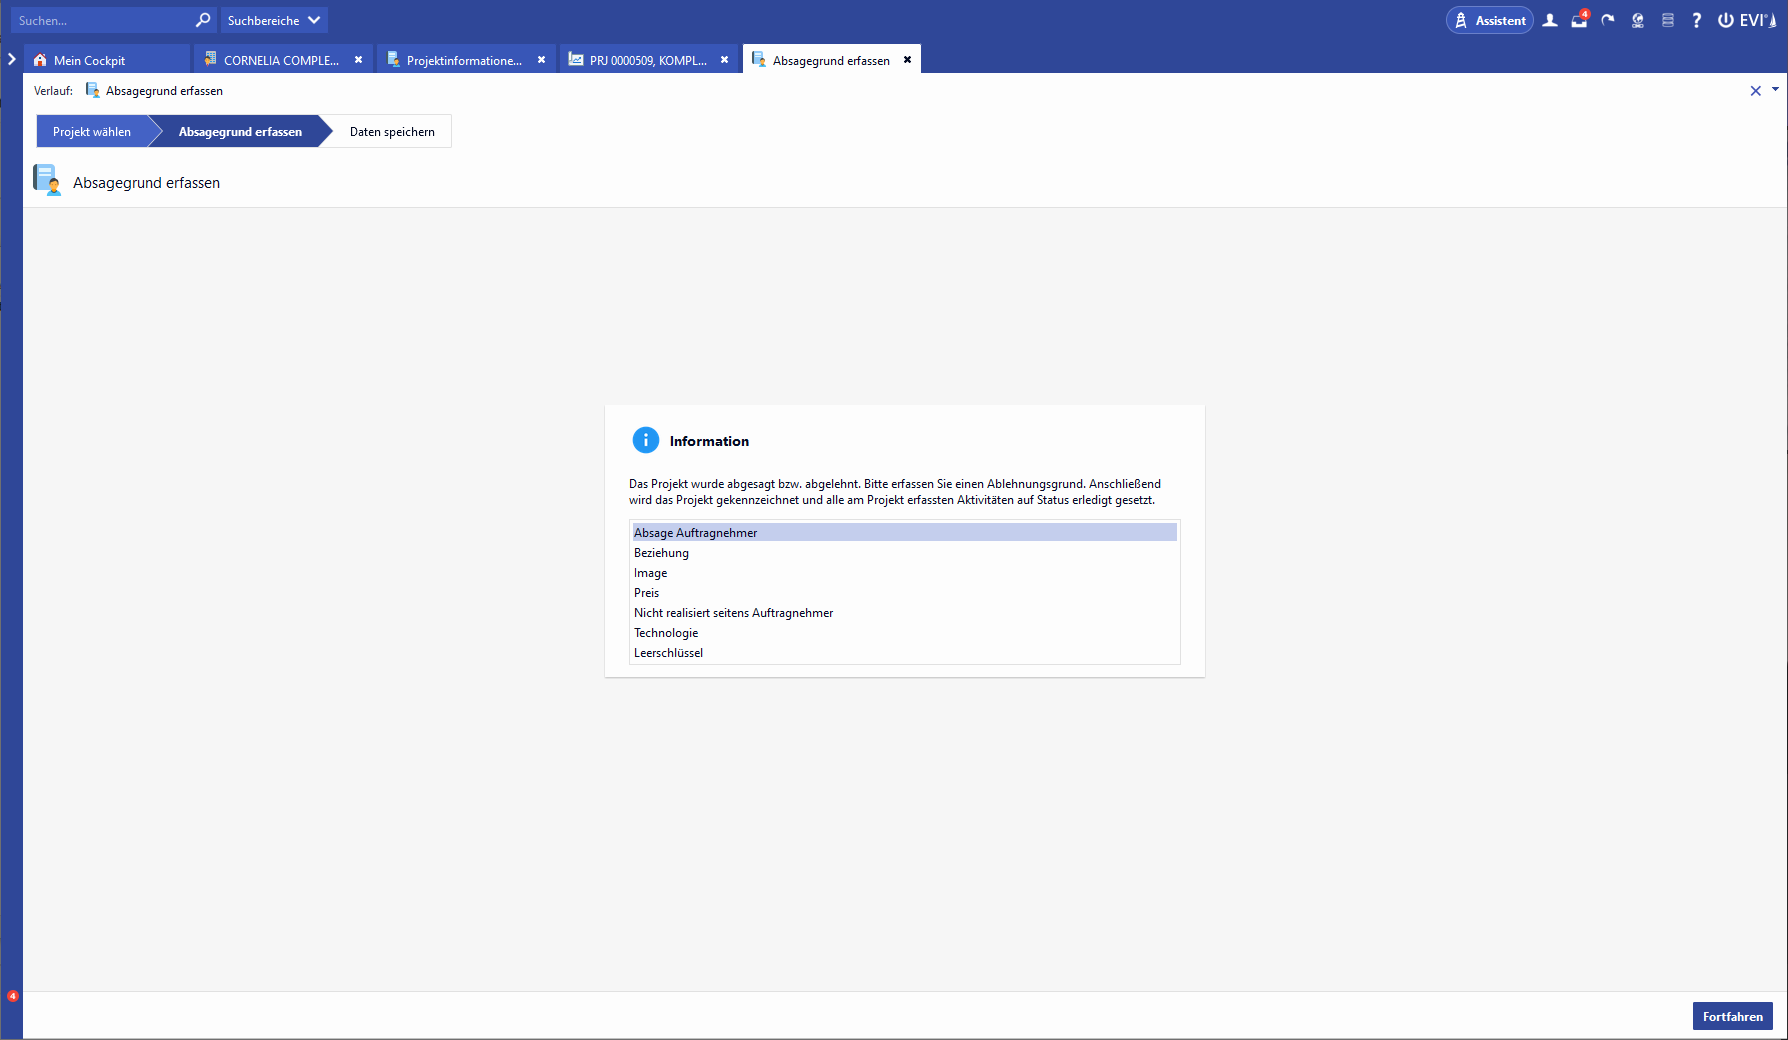
Task: Click the search magnifier icon
Action: pos(203,20)
